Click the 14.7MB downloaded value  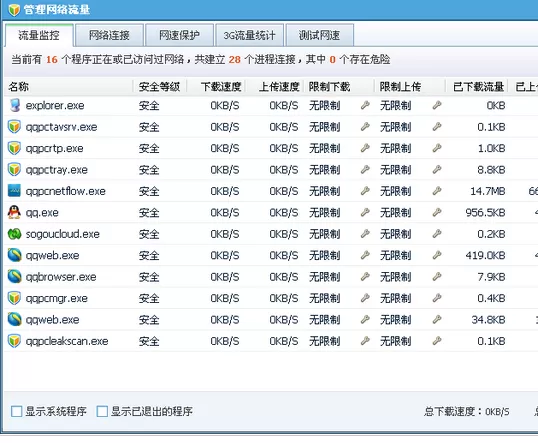[488, 191]
